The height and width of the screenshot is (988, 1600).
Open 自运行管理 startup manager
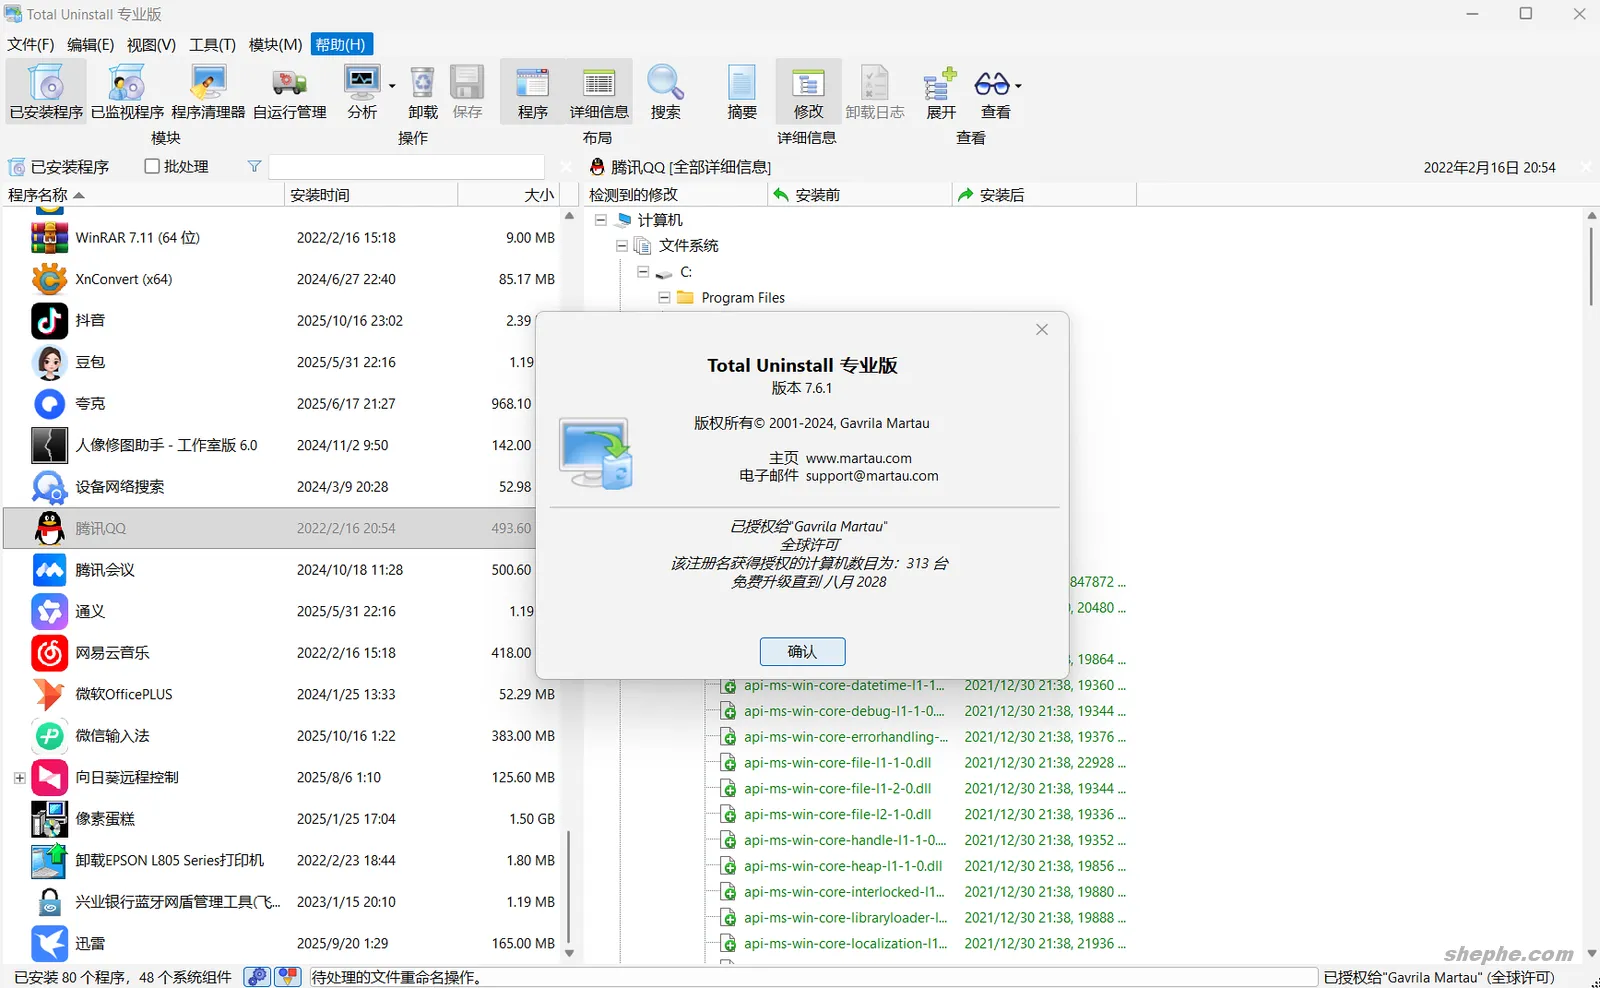[289, 90]
